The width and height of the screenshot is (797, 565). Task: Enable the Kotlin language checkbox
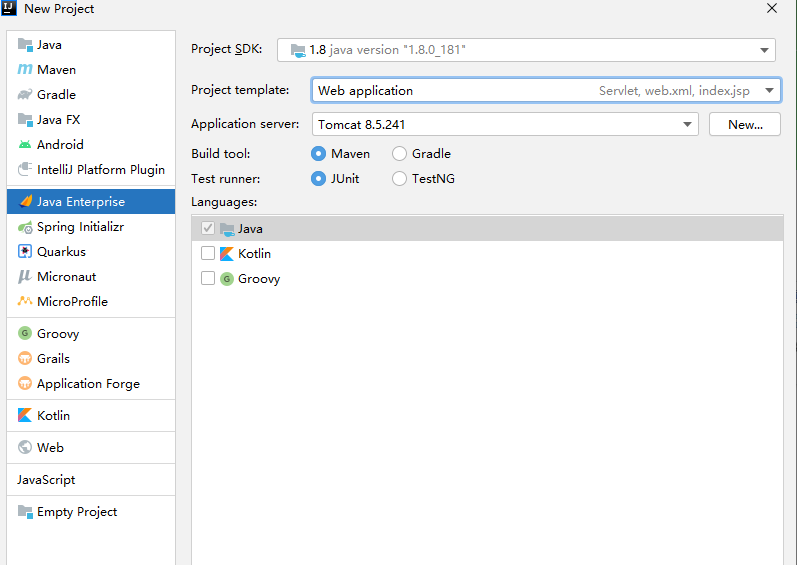tap(208, 253)
